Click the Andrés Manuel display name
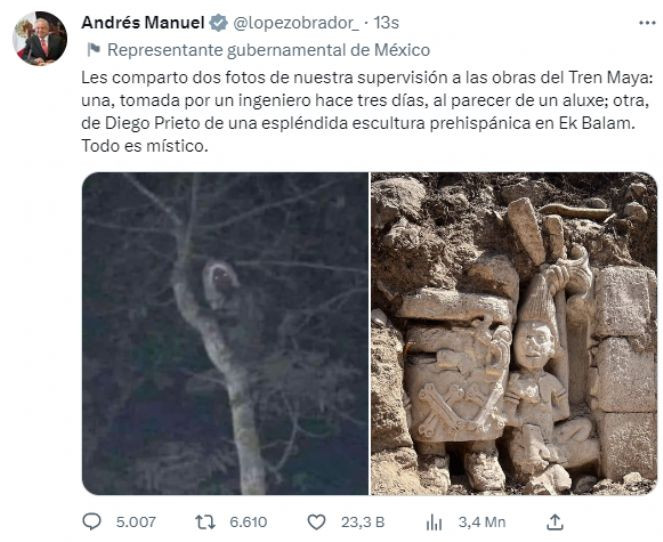Screen dimensions: 663x542 pyautogui.click(x=142, y=23)
